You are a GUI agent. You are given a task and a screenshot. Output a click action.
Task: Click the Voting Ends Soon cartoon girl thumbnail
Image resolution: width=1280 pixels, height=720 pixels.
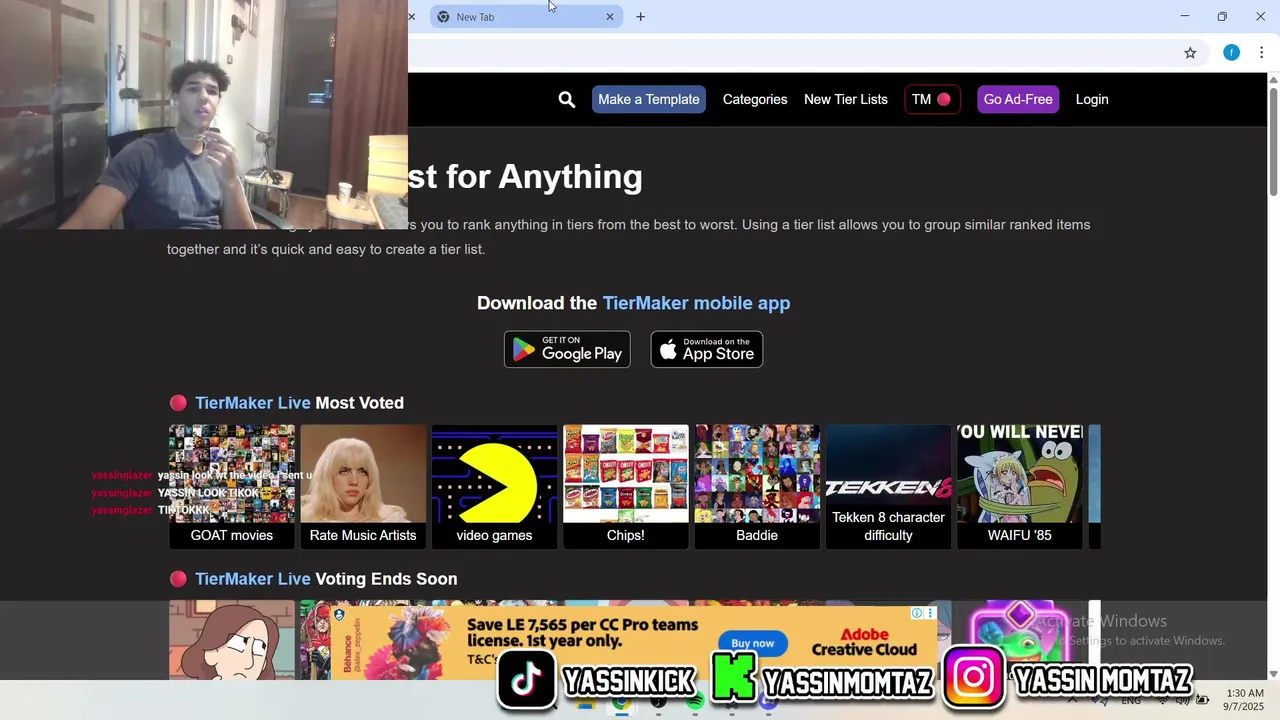(232, 640)
